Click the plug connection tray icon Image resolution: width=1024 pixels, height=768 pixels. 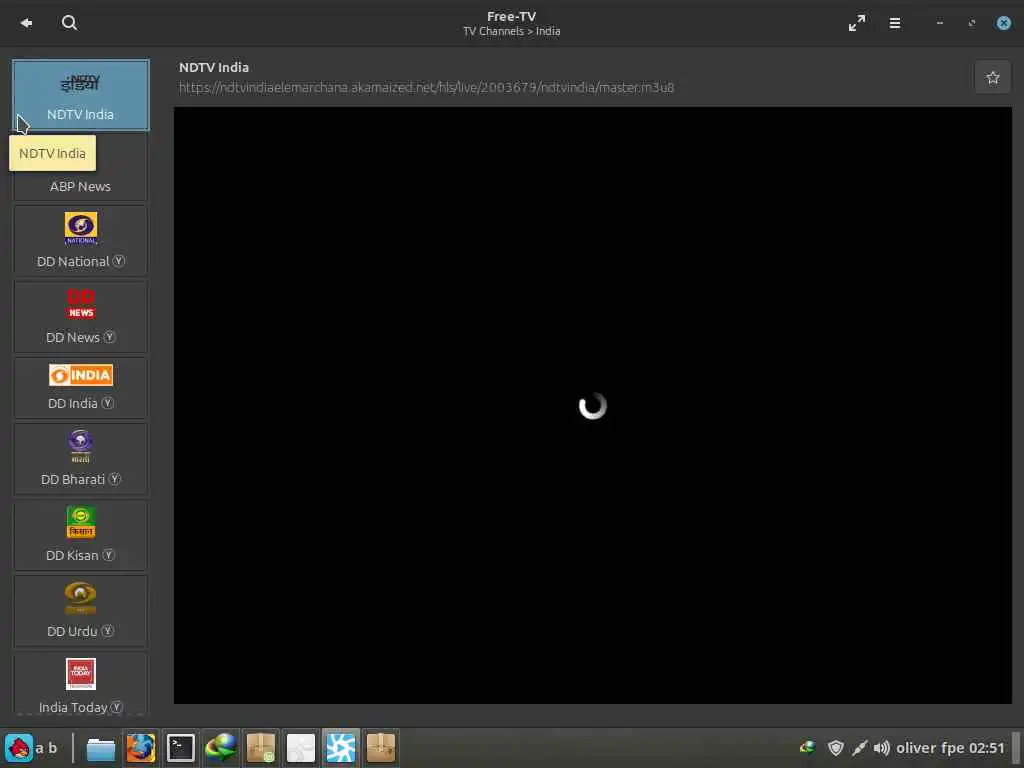pyautogui.click(x=859, y=748)
